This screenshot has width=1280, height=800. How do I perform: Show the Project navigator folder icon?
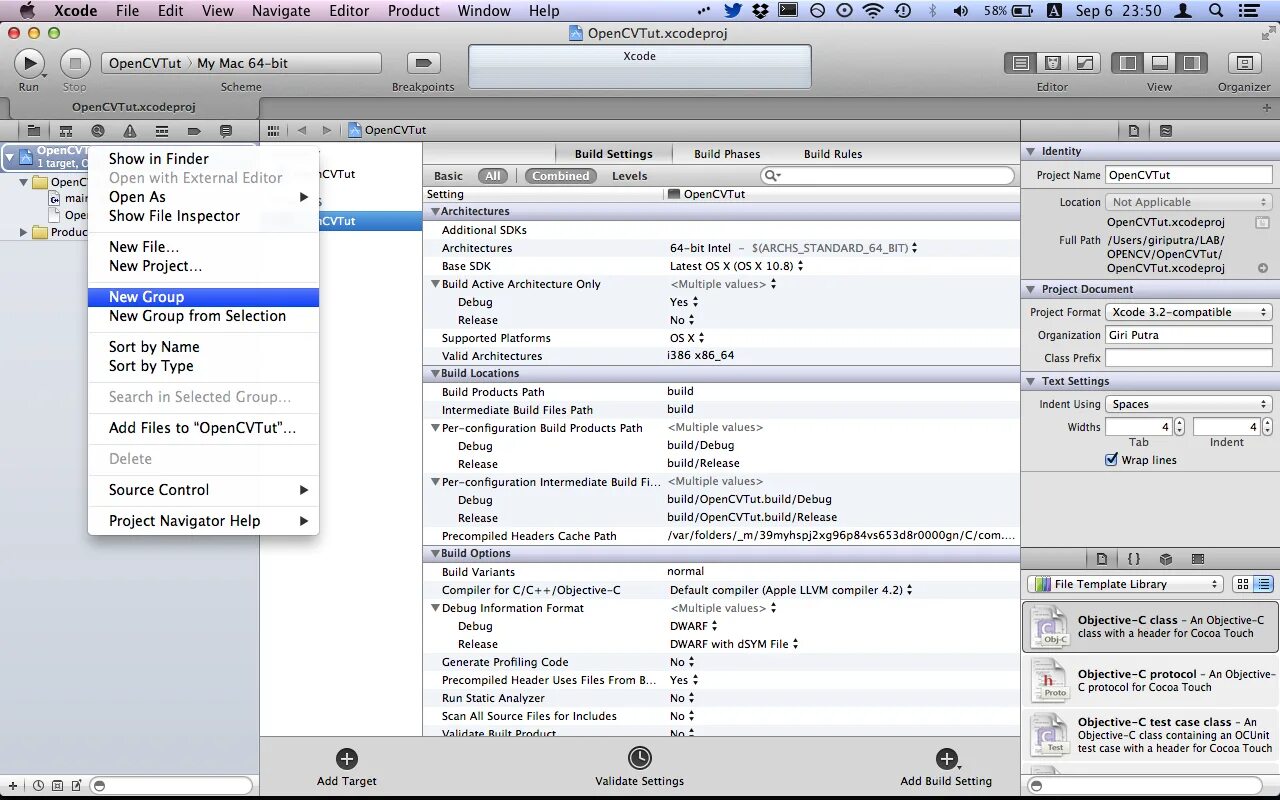34,130
